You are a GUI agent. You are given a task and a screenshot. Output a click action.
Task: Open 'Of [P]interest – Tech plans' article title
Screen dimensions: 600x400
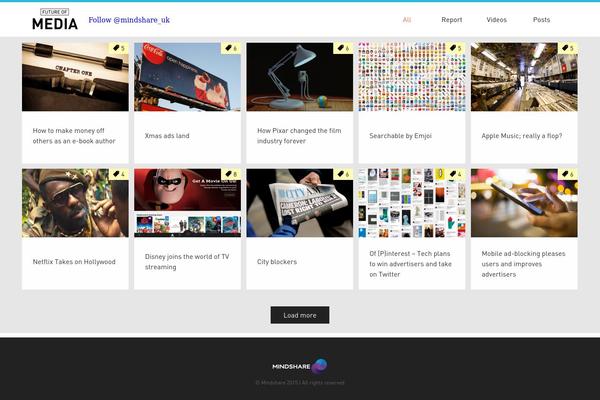[x=410, y=264]
